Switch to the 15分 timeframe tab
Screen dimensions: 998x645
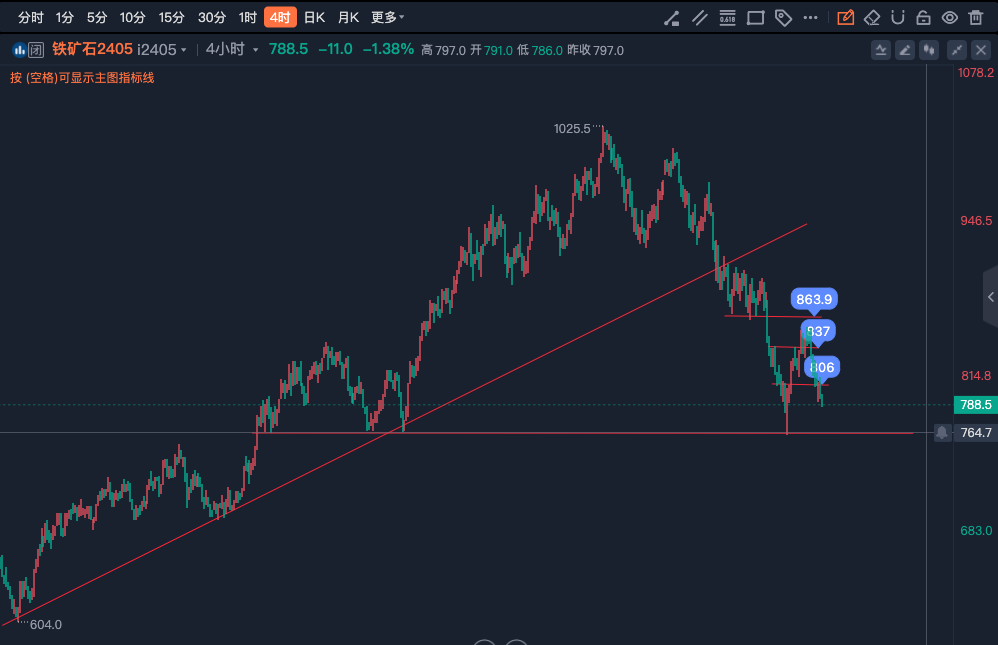[x=171, y=18]
